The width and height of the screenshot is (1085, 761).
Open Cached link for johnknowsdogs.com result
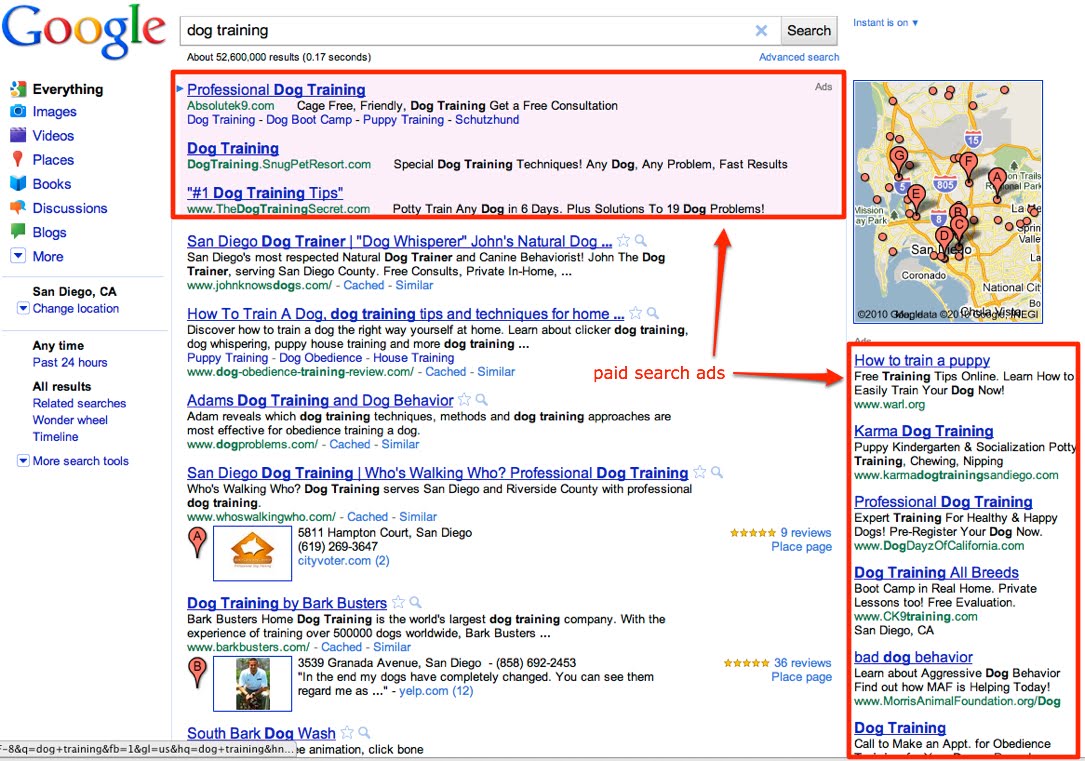(x=364, y=285)
